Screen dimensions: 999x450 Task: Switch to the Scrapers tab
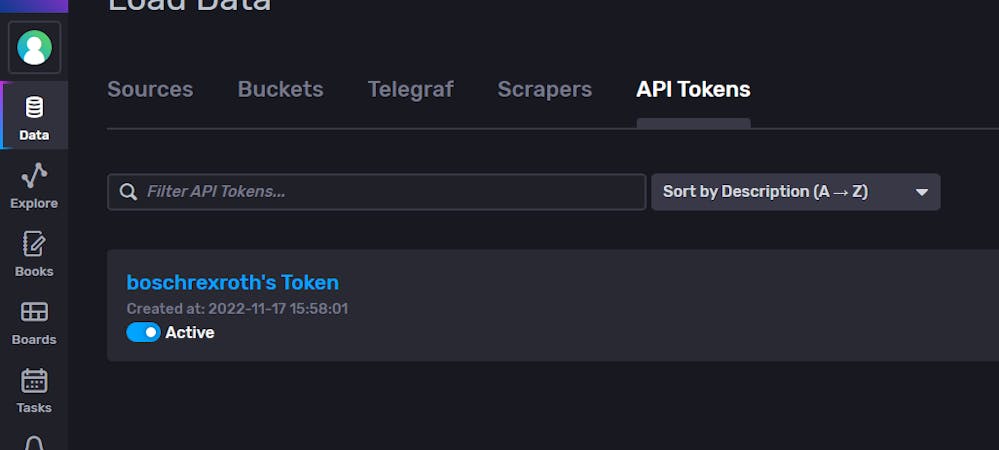[545, 89]
